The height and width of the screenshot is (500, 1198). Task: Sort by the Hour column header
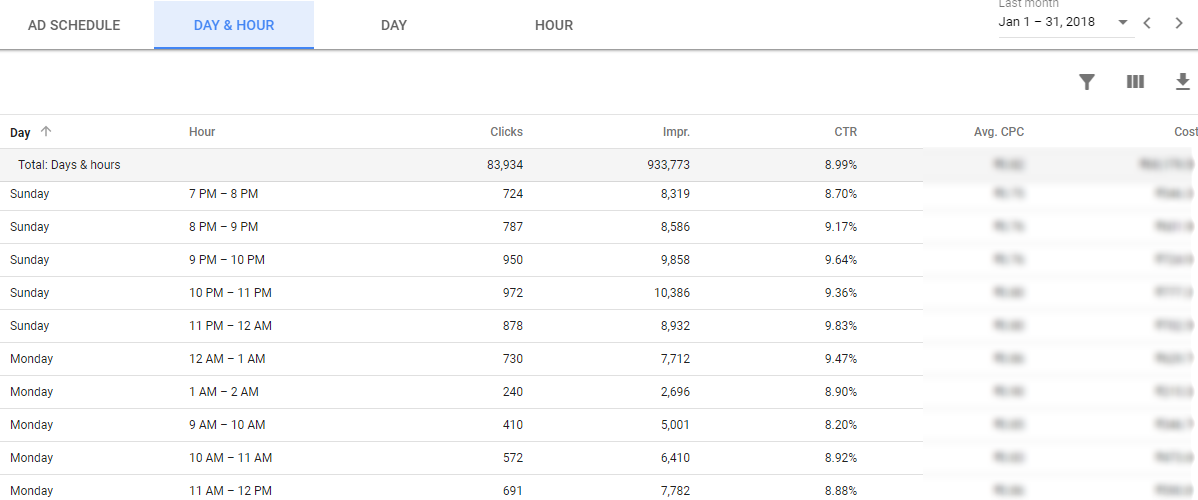(x=202, y=131)
